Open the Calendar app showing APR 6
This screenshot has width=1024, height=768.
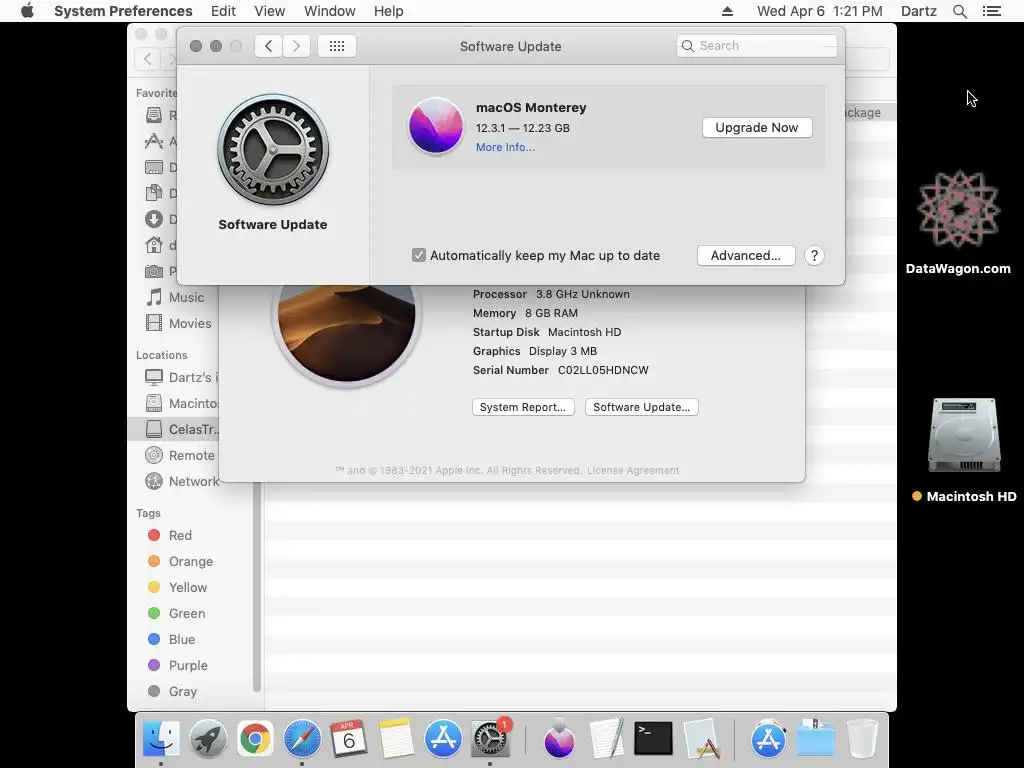click(349, 739)
